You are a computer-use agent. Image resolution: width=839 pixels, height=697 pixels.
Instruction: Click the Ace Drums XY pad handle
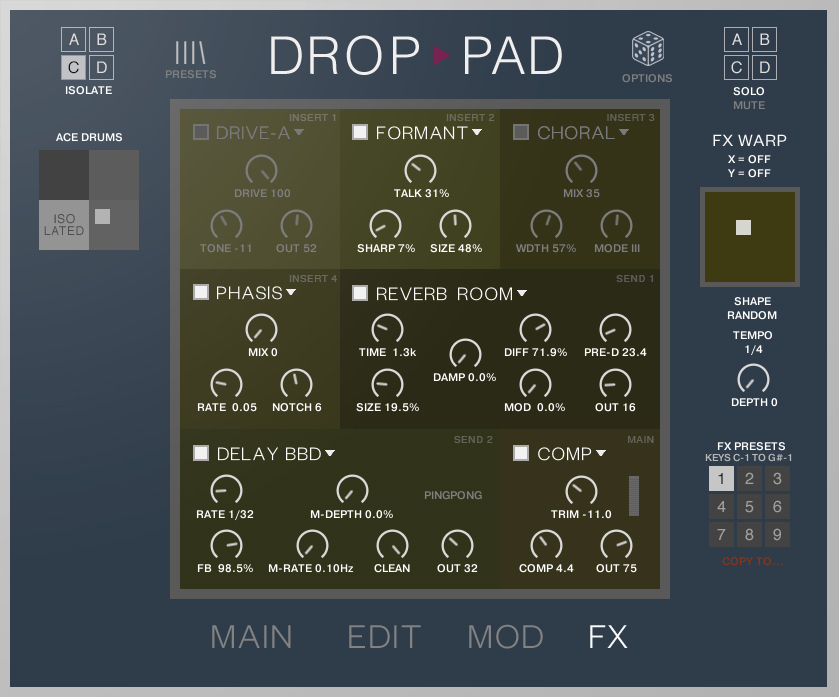point(102,217)
